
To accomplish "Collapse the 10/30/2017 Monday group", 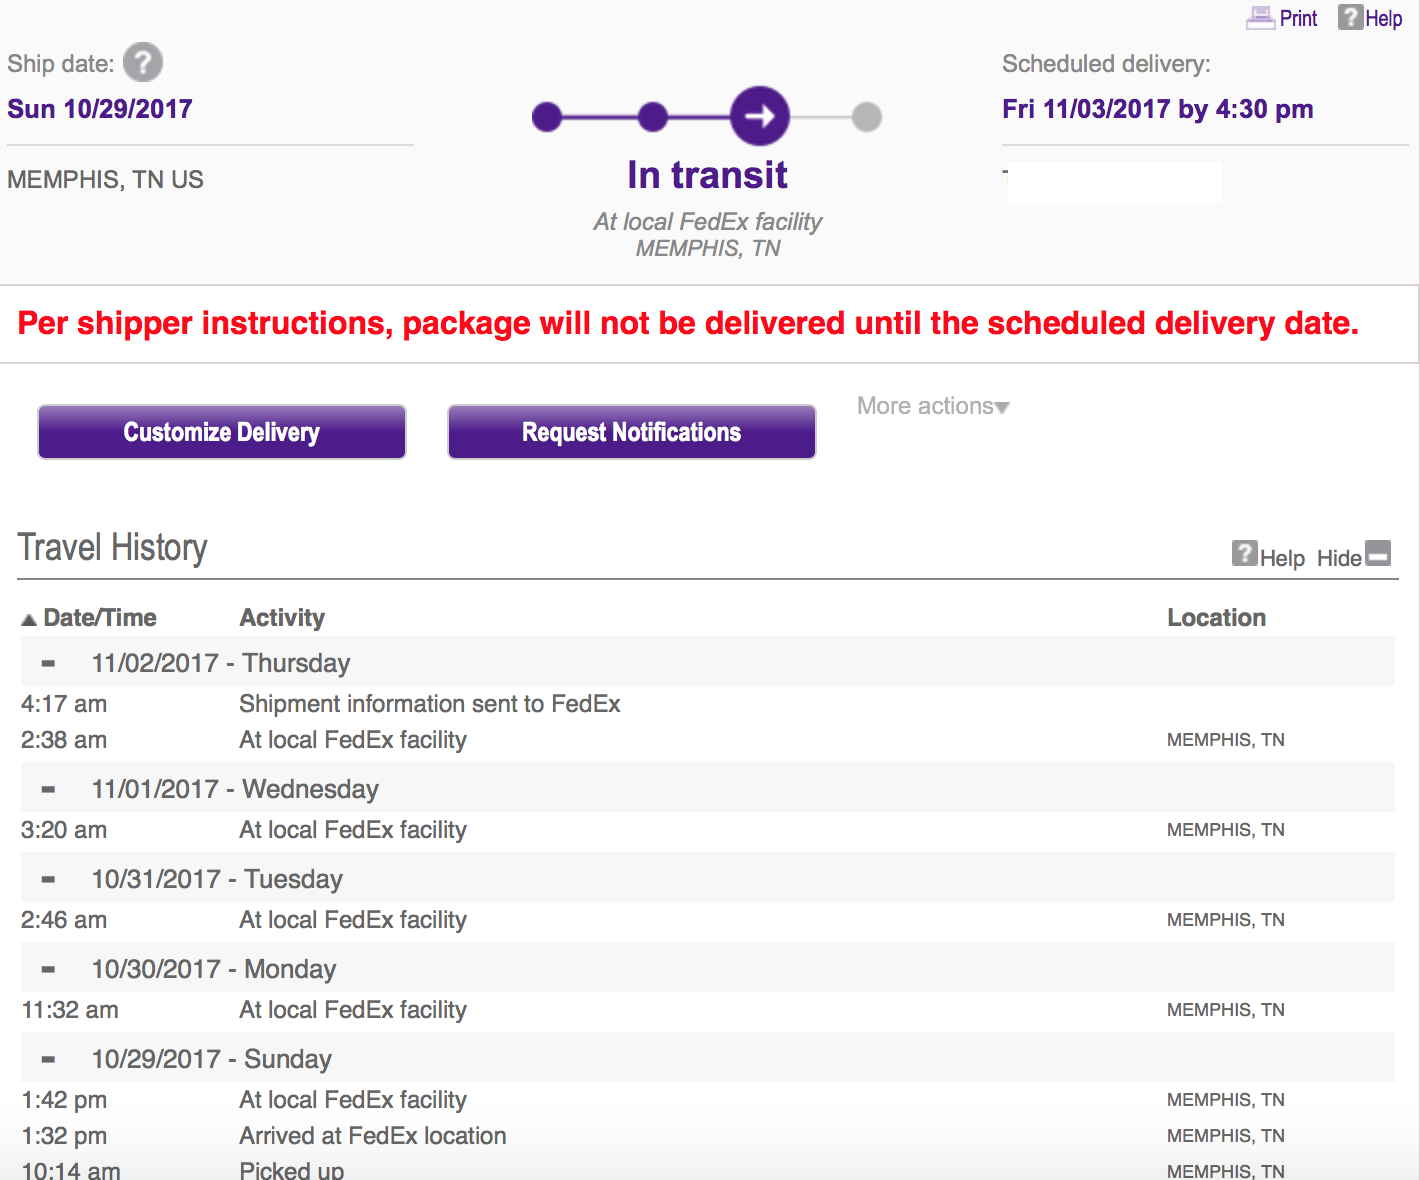I will tap(48, 969).
